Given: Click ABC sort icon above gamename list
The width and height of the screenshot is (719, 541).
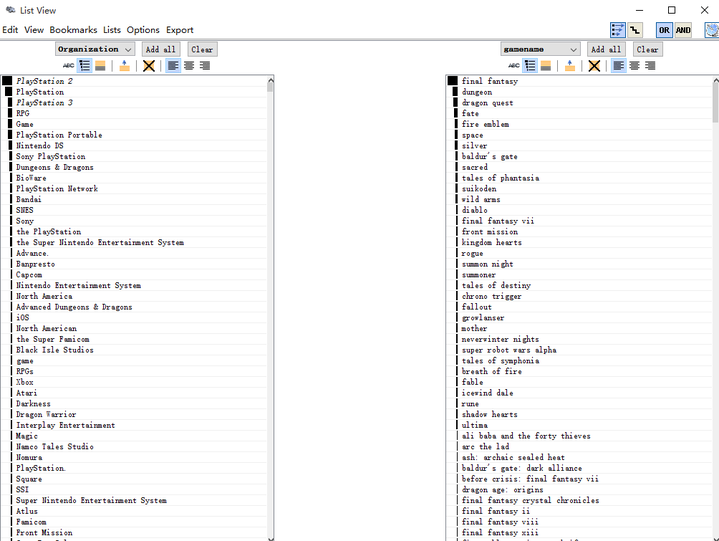Looking at the screenshot, I should pyautogui.click(x=514, y=66).
